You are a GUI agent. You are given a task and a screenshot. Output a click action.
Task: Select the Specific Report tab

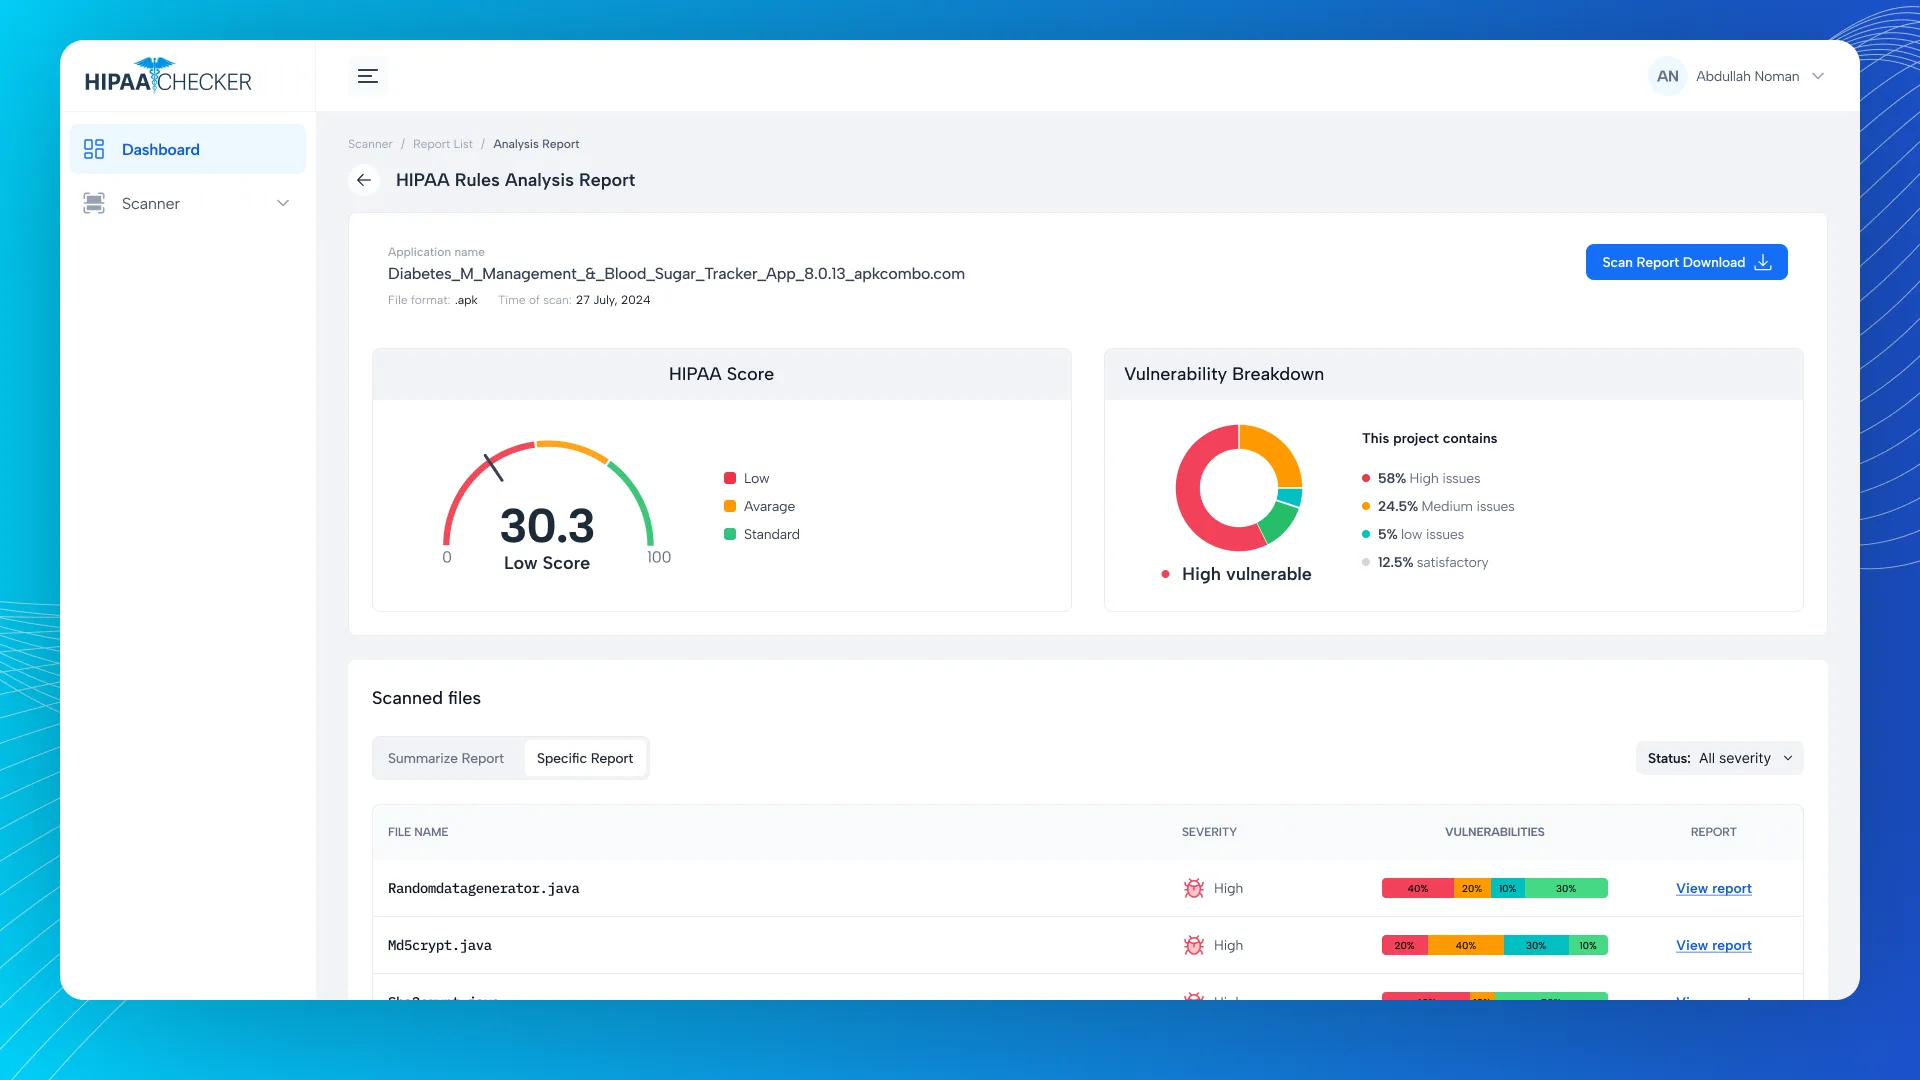585,758
